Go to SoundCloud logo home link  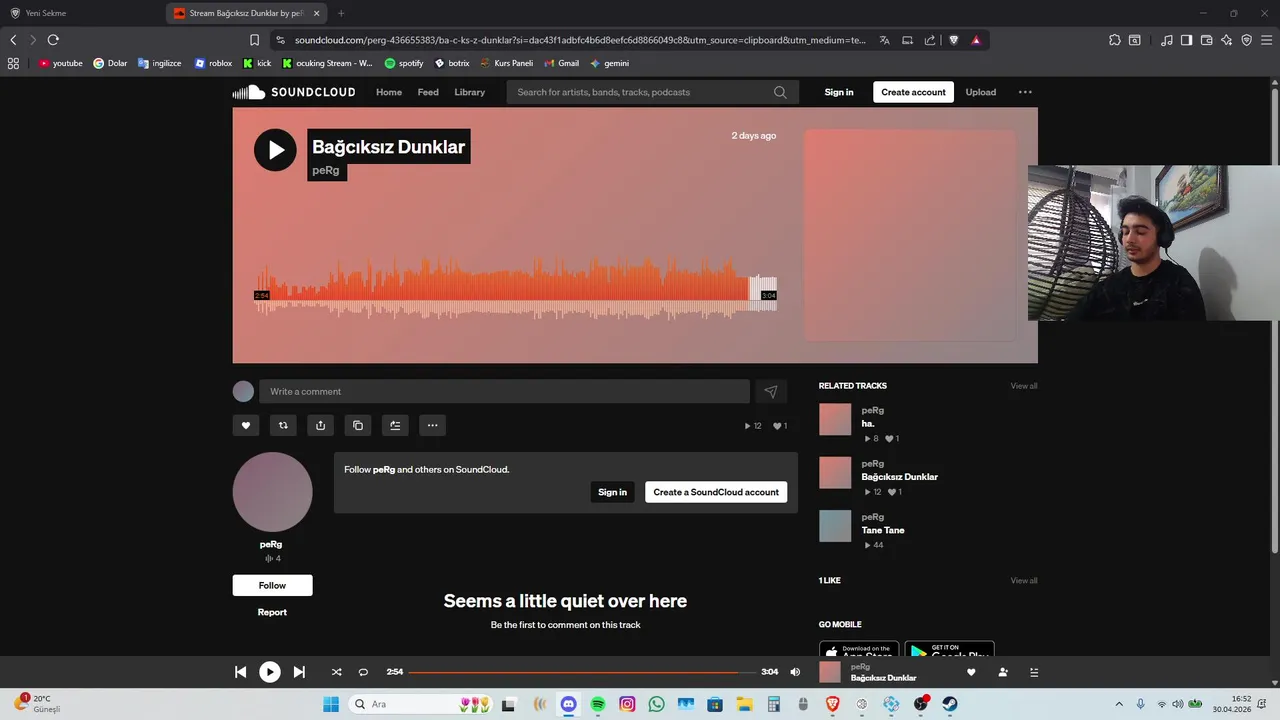point(294,92)
